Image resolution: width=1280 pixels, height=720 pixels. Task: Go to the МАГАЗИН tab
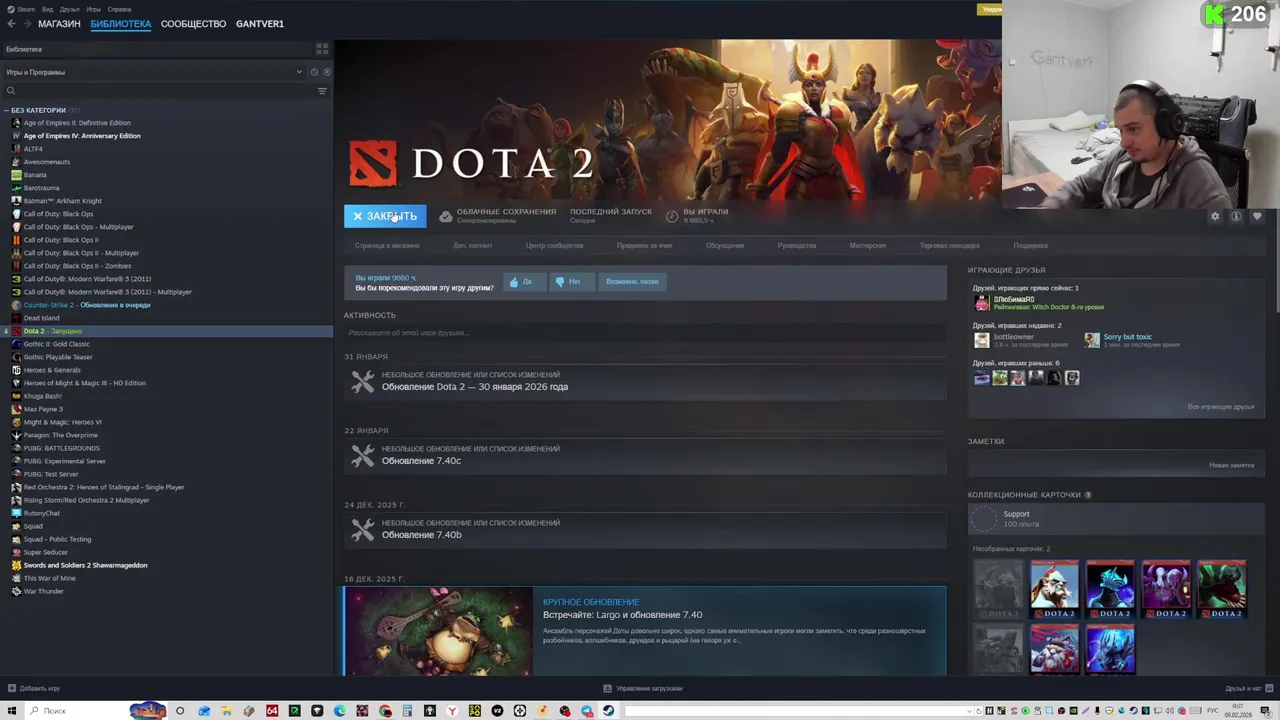point(59,24)
